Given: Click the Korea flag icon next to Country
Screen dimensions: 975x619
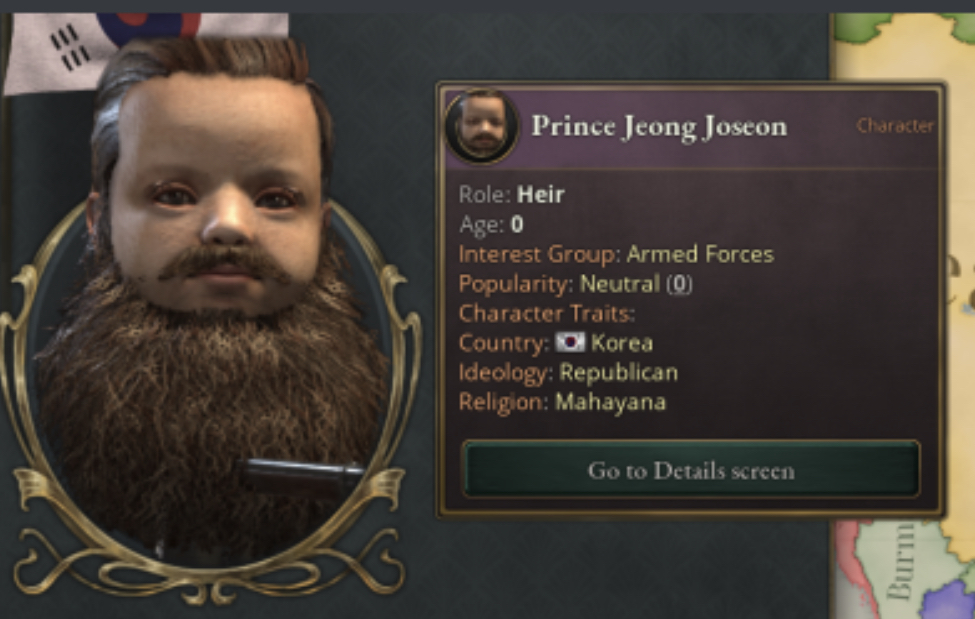Looking at the screenshot, I should 570,342.
